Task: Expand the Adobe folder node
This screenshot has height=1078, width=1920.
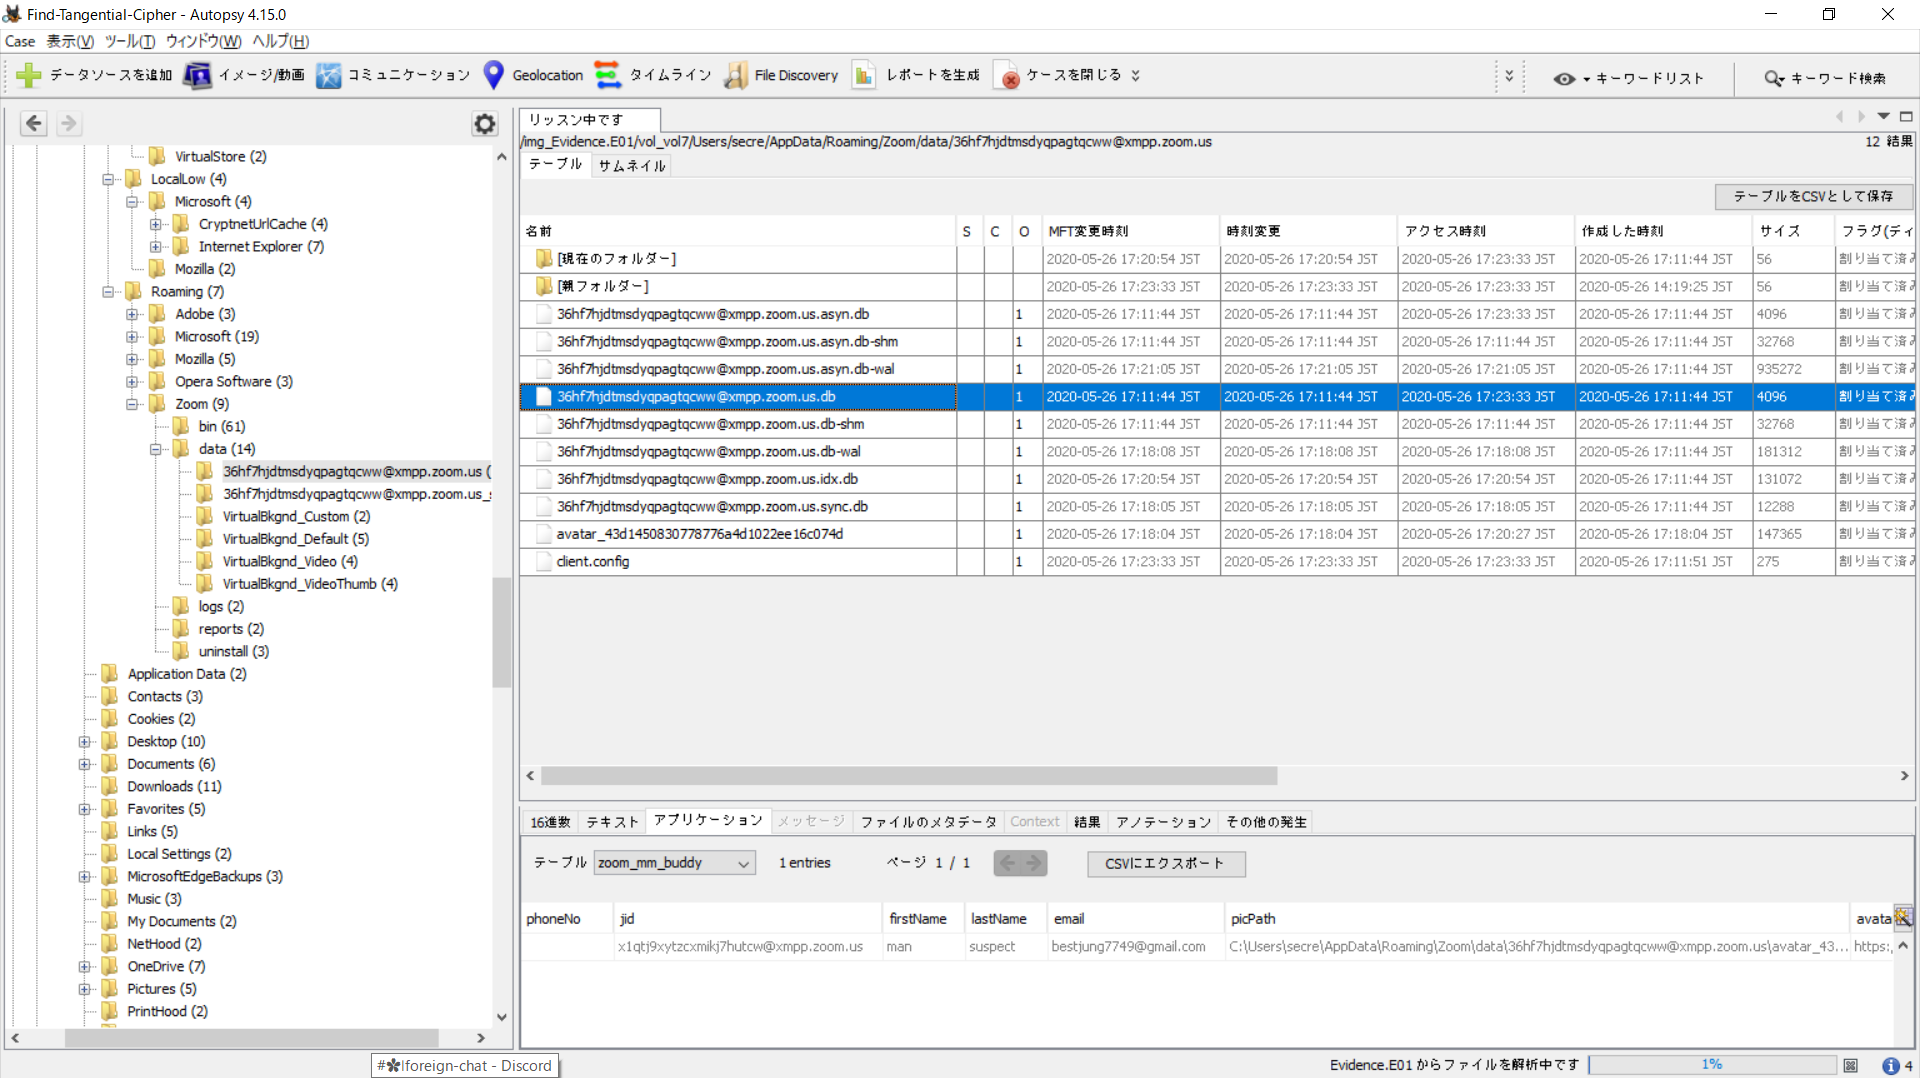Action: [132, 314]
